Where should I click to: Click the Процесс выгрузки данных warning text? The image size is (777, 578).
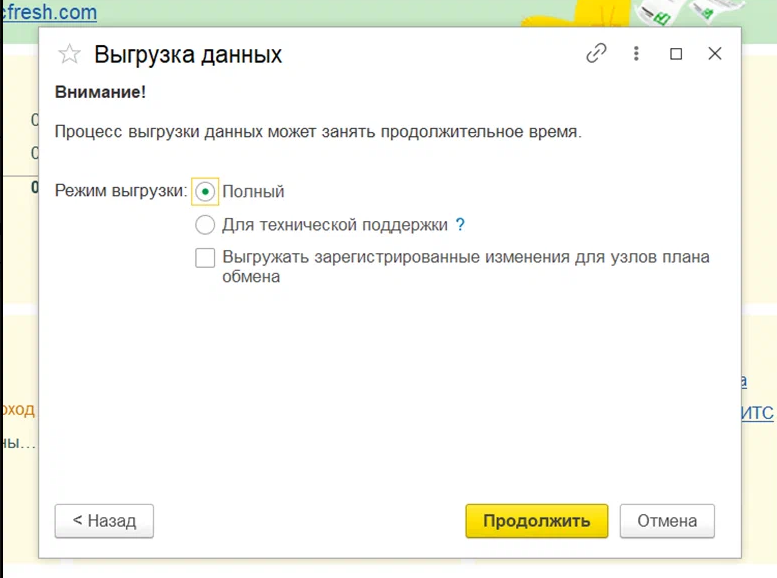tap(318, 132)
